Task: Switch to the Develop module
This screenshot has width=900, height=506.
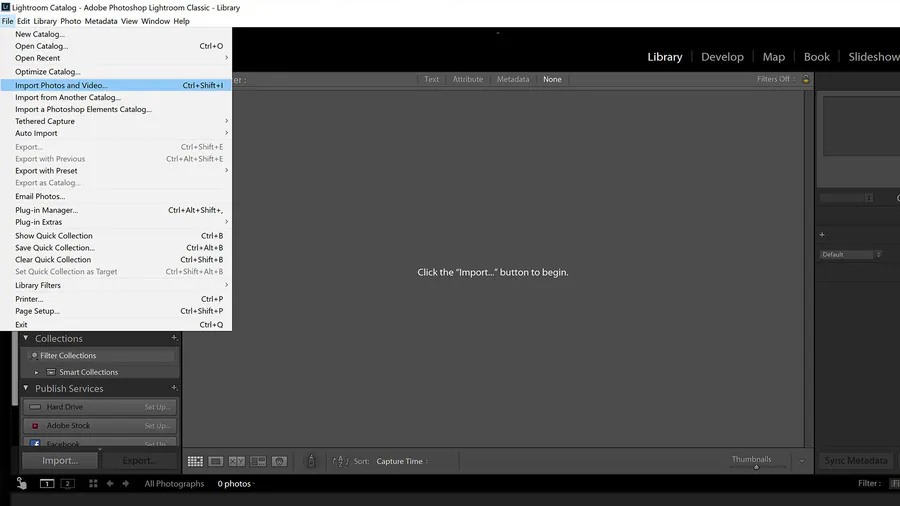Action: pyautogui.click(x=722, y=57)
